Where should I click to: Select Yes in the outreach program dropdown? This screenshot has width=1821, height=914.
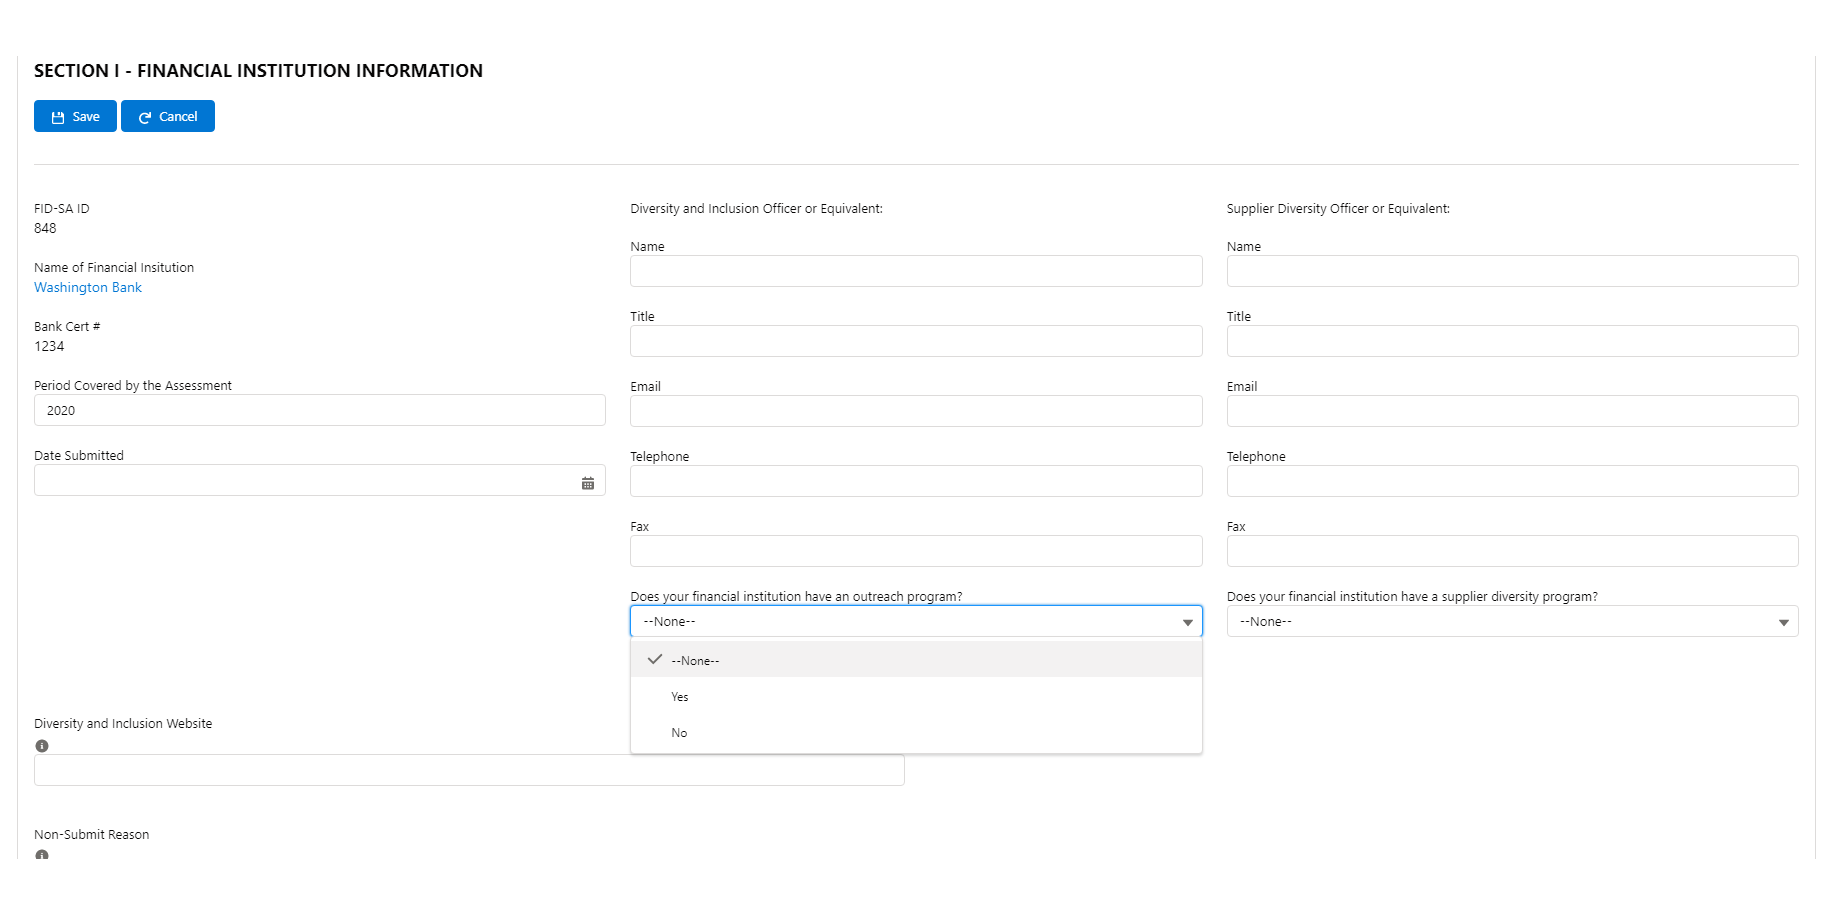tap(680, 697)
